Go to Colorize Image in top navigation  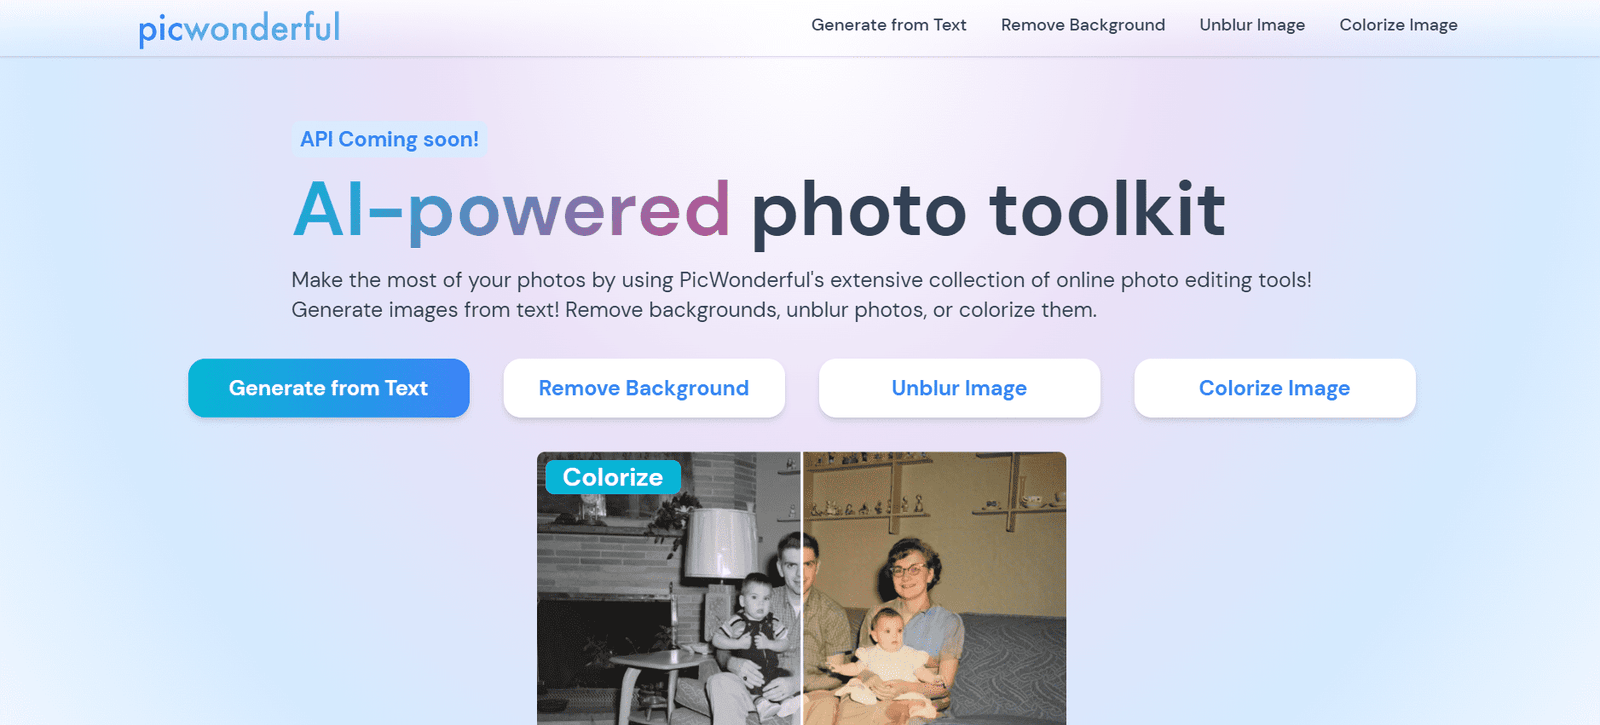click(1398, 25)
